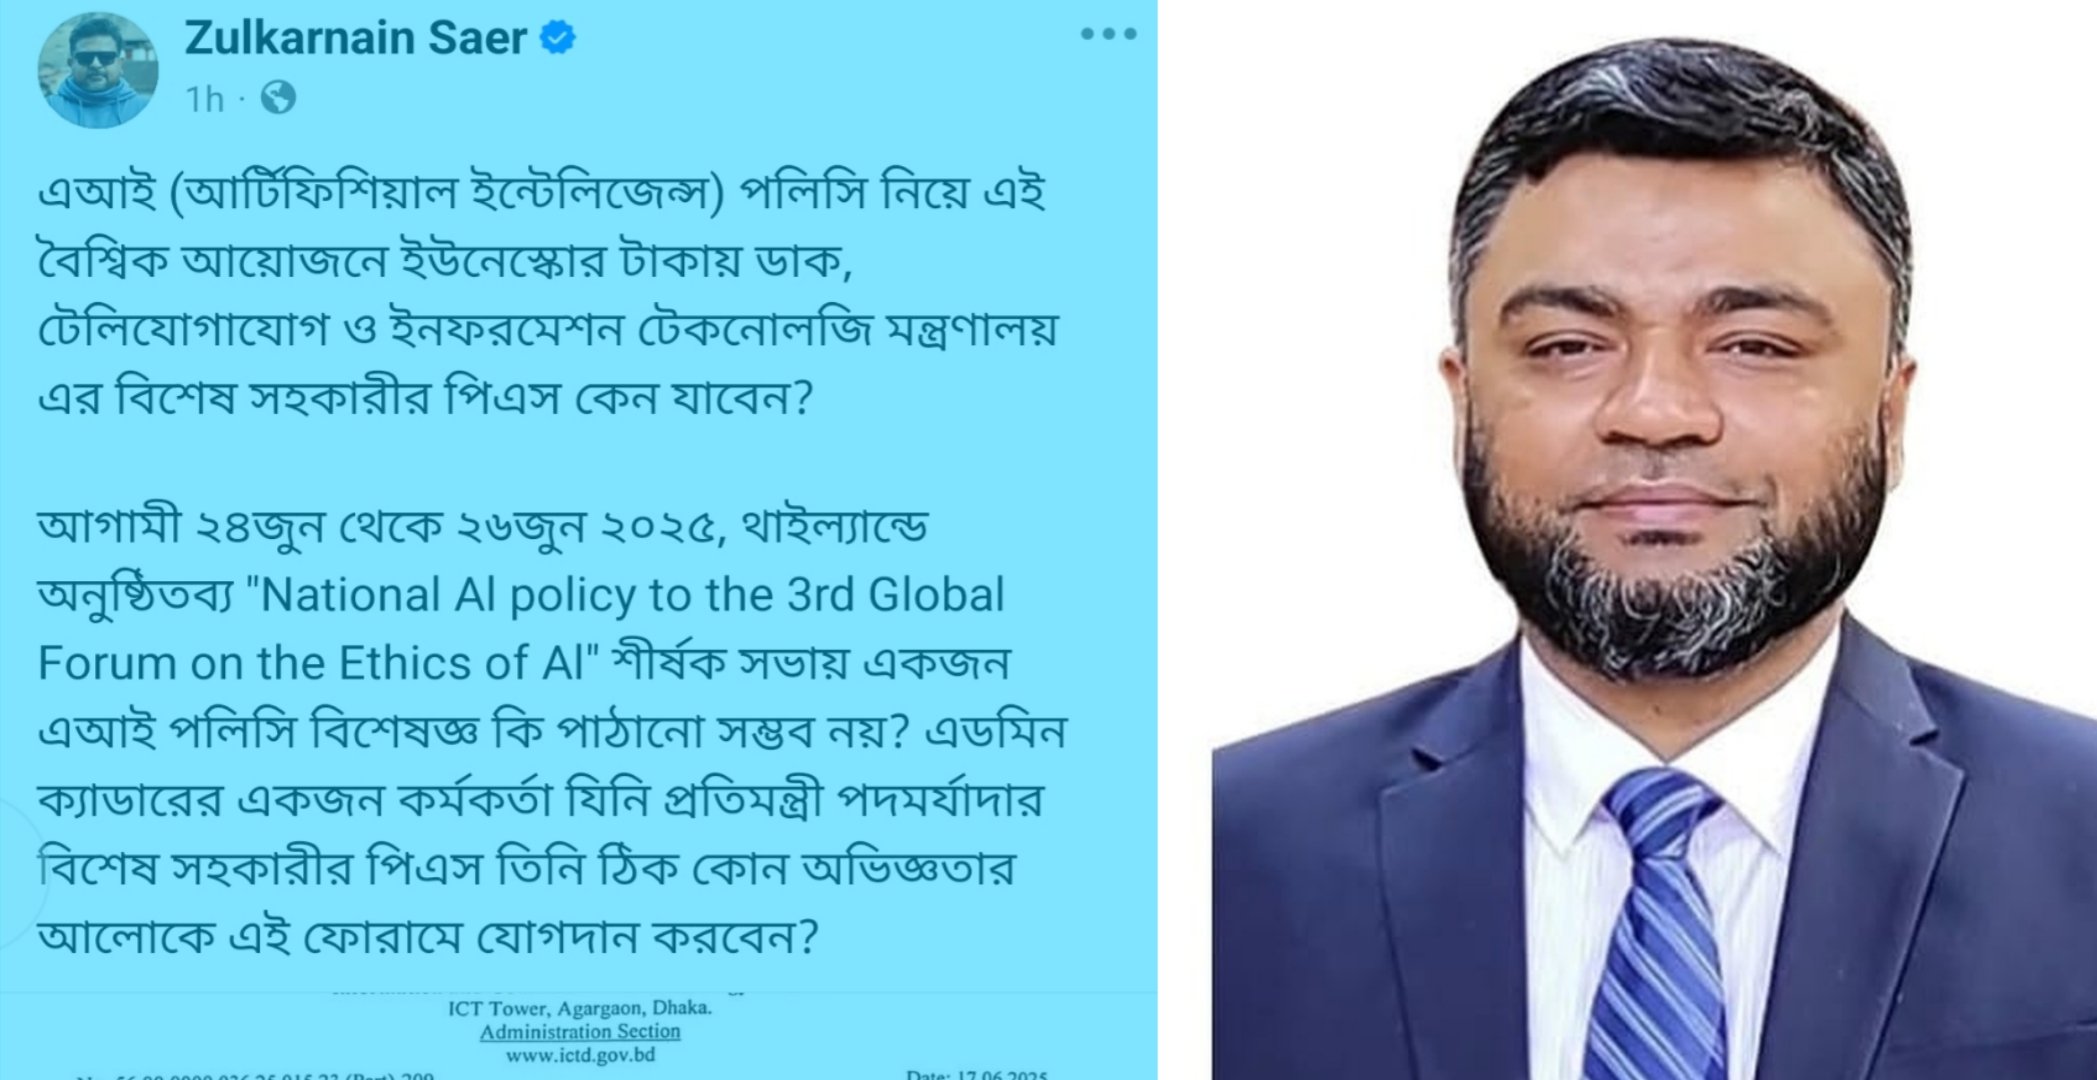Screen dimensions: 2097x1080
Task: Open the three-dot post options menu
Action: 1108,35
